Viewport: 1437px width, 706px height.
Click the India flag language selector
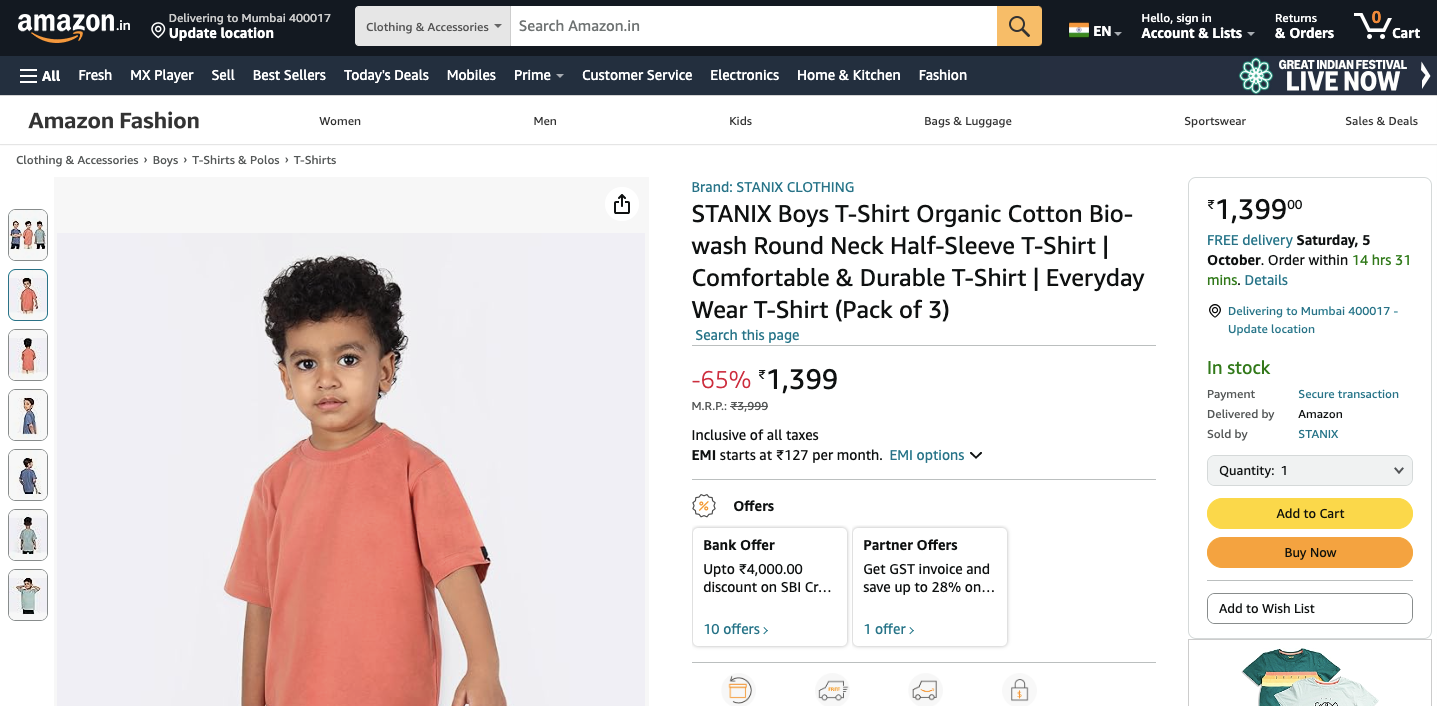click(x=1094, y=31)
